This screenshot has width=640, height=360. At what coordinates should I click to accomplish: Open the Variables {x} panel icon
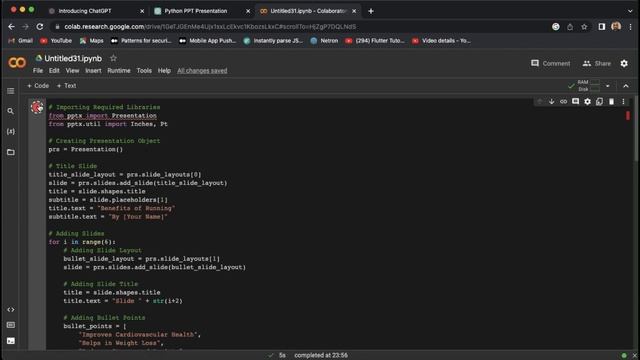pyautogui.click(x=11, y=131)
